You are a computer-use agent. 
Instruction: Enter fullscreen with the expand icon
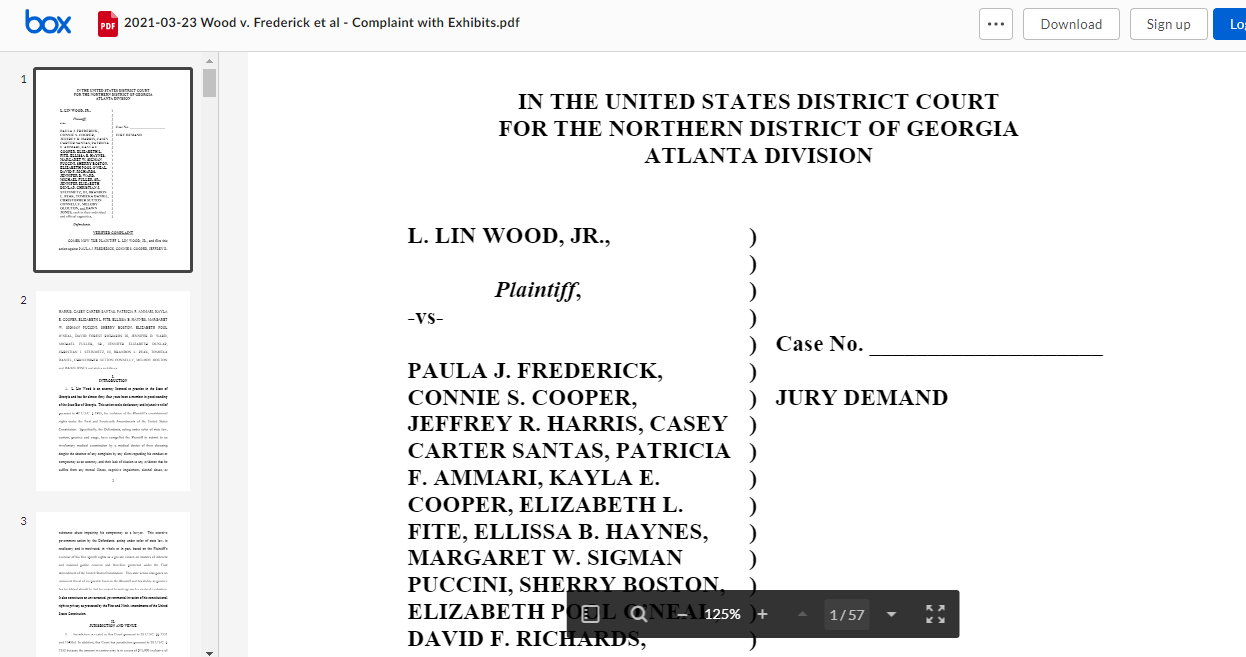coord(935,614)
